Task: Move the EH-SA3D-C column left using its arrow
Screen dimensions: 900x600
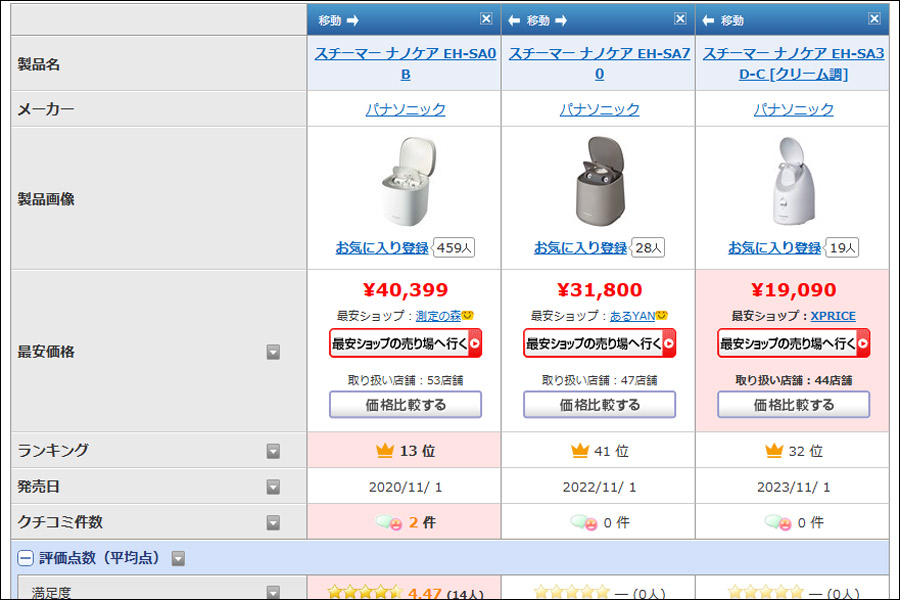Action: 708,21
